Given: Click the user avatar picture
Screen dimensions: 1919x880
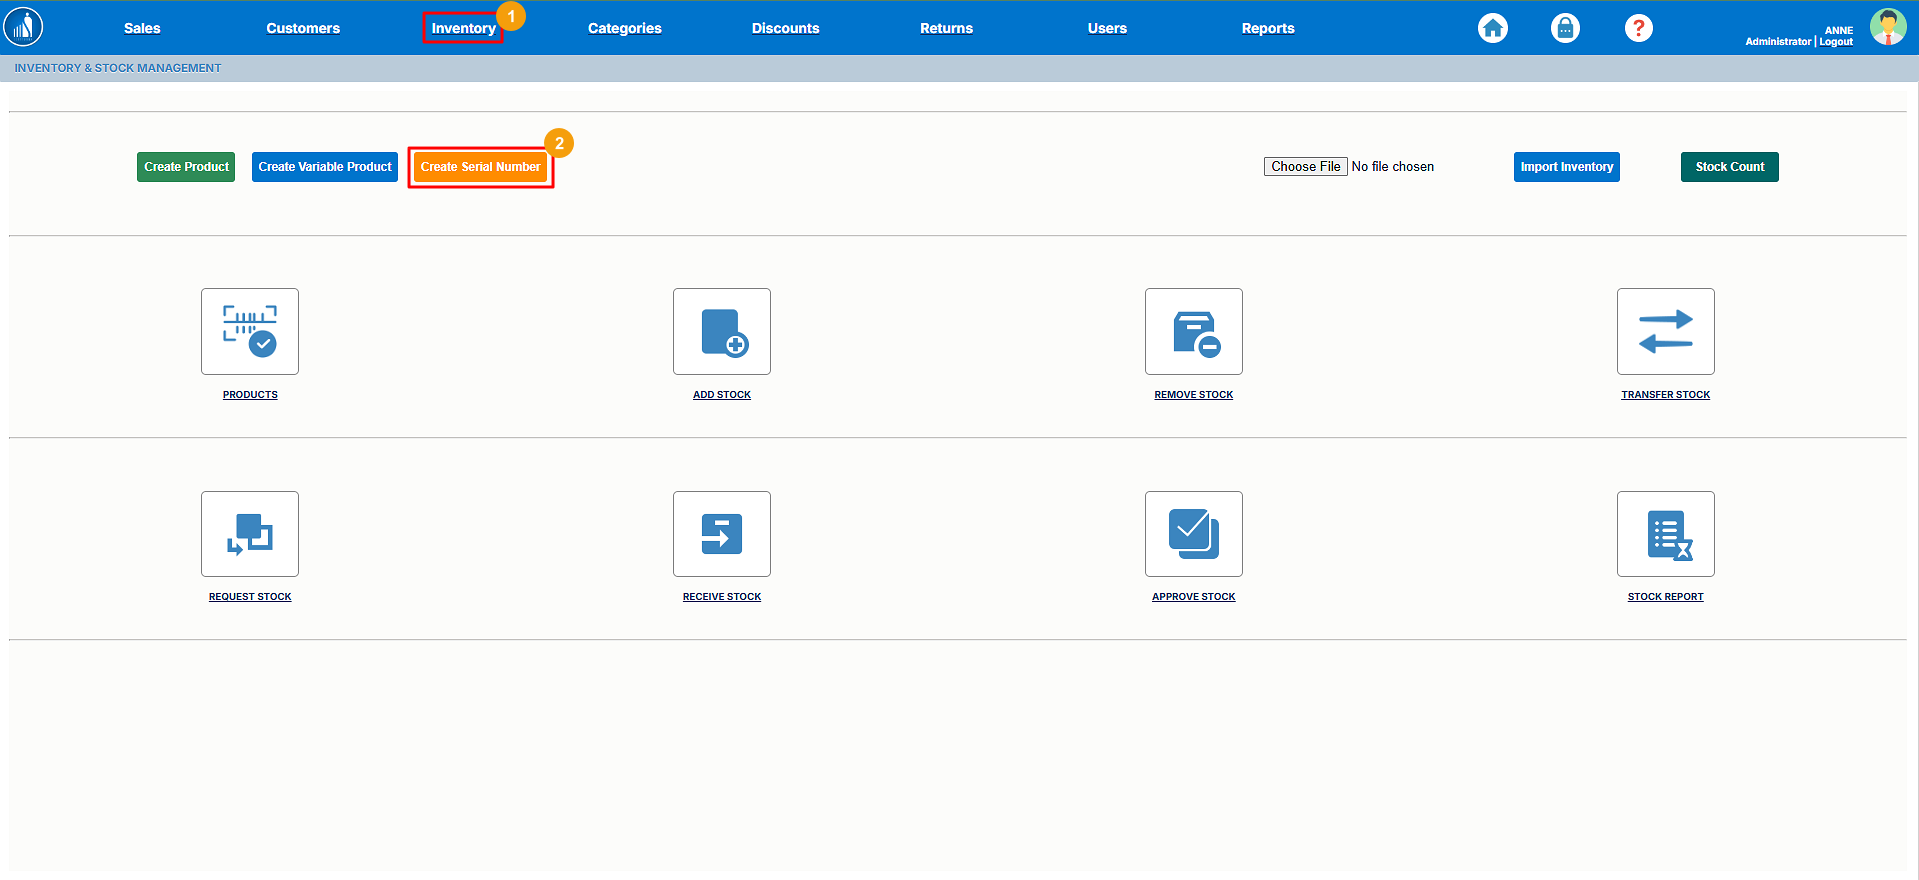Looking at the screenshot, I should [1887, 27].
